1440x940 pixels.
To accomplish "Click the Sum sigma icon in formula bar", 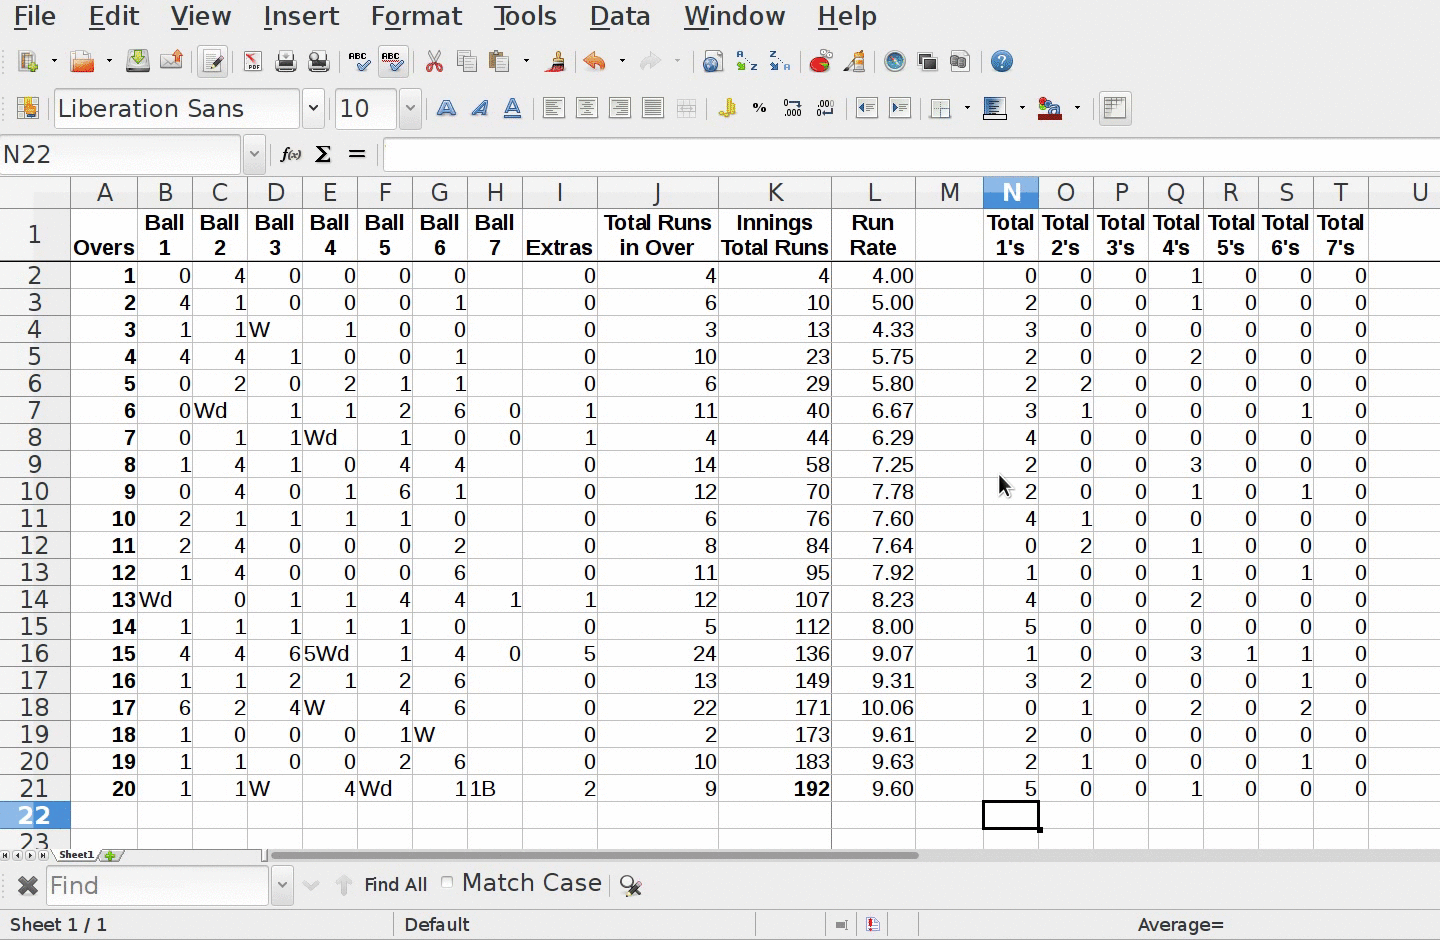I will click(x=323, y=154).
